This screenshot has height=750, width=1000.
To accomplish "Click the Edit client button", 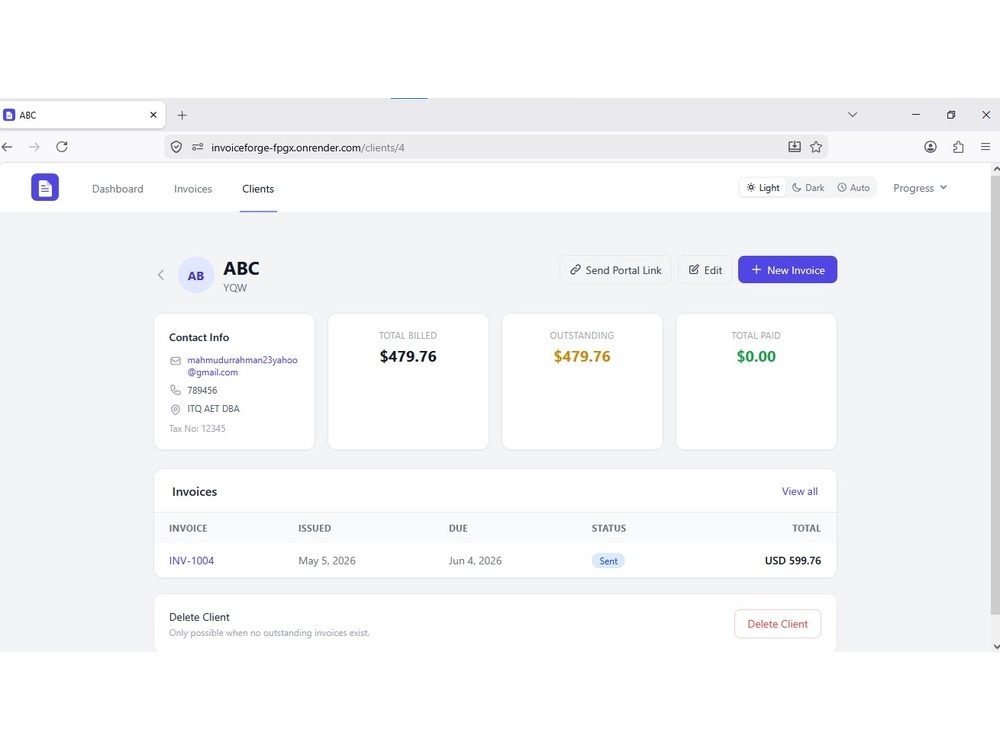I will (x=705, y=270).
